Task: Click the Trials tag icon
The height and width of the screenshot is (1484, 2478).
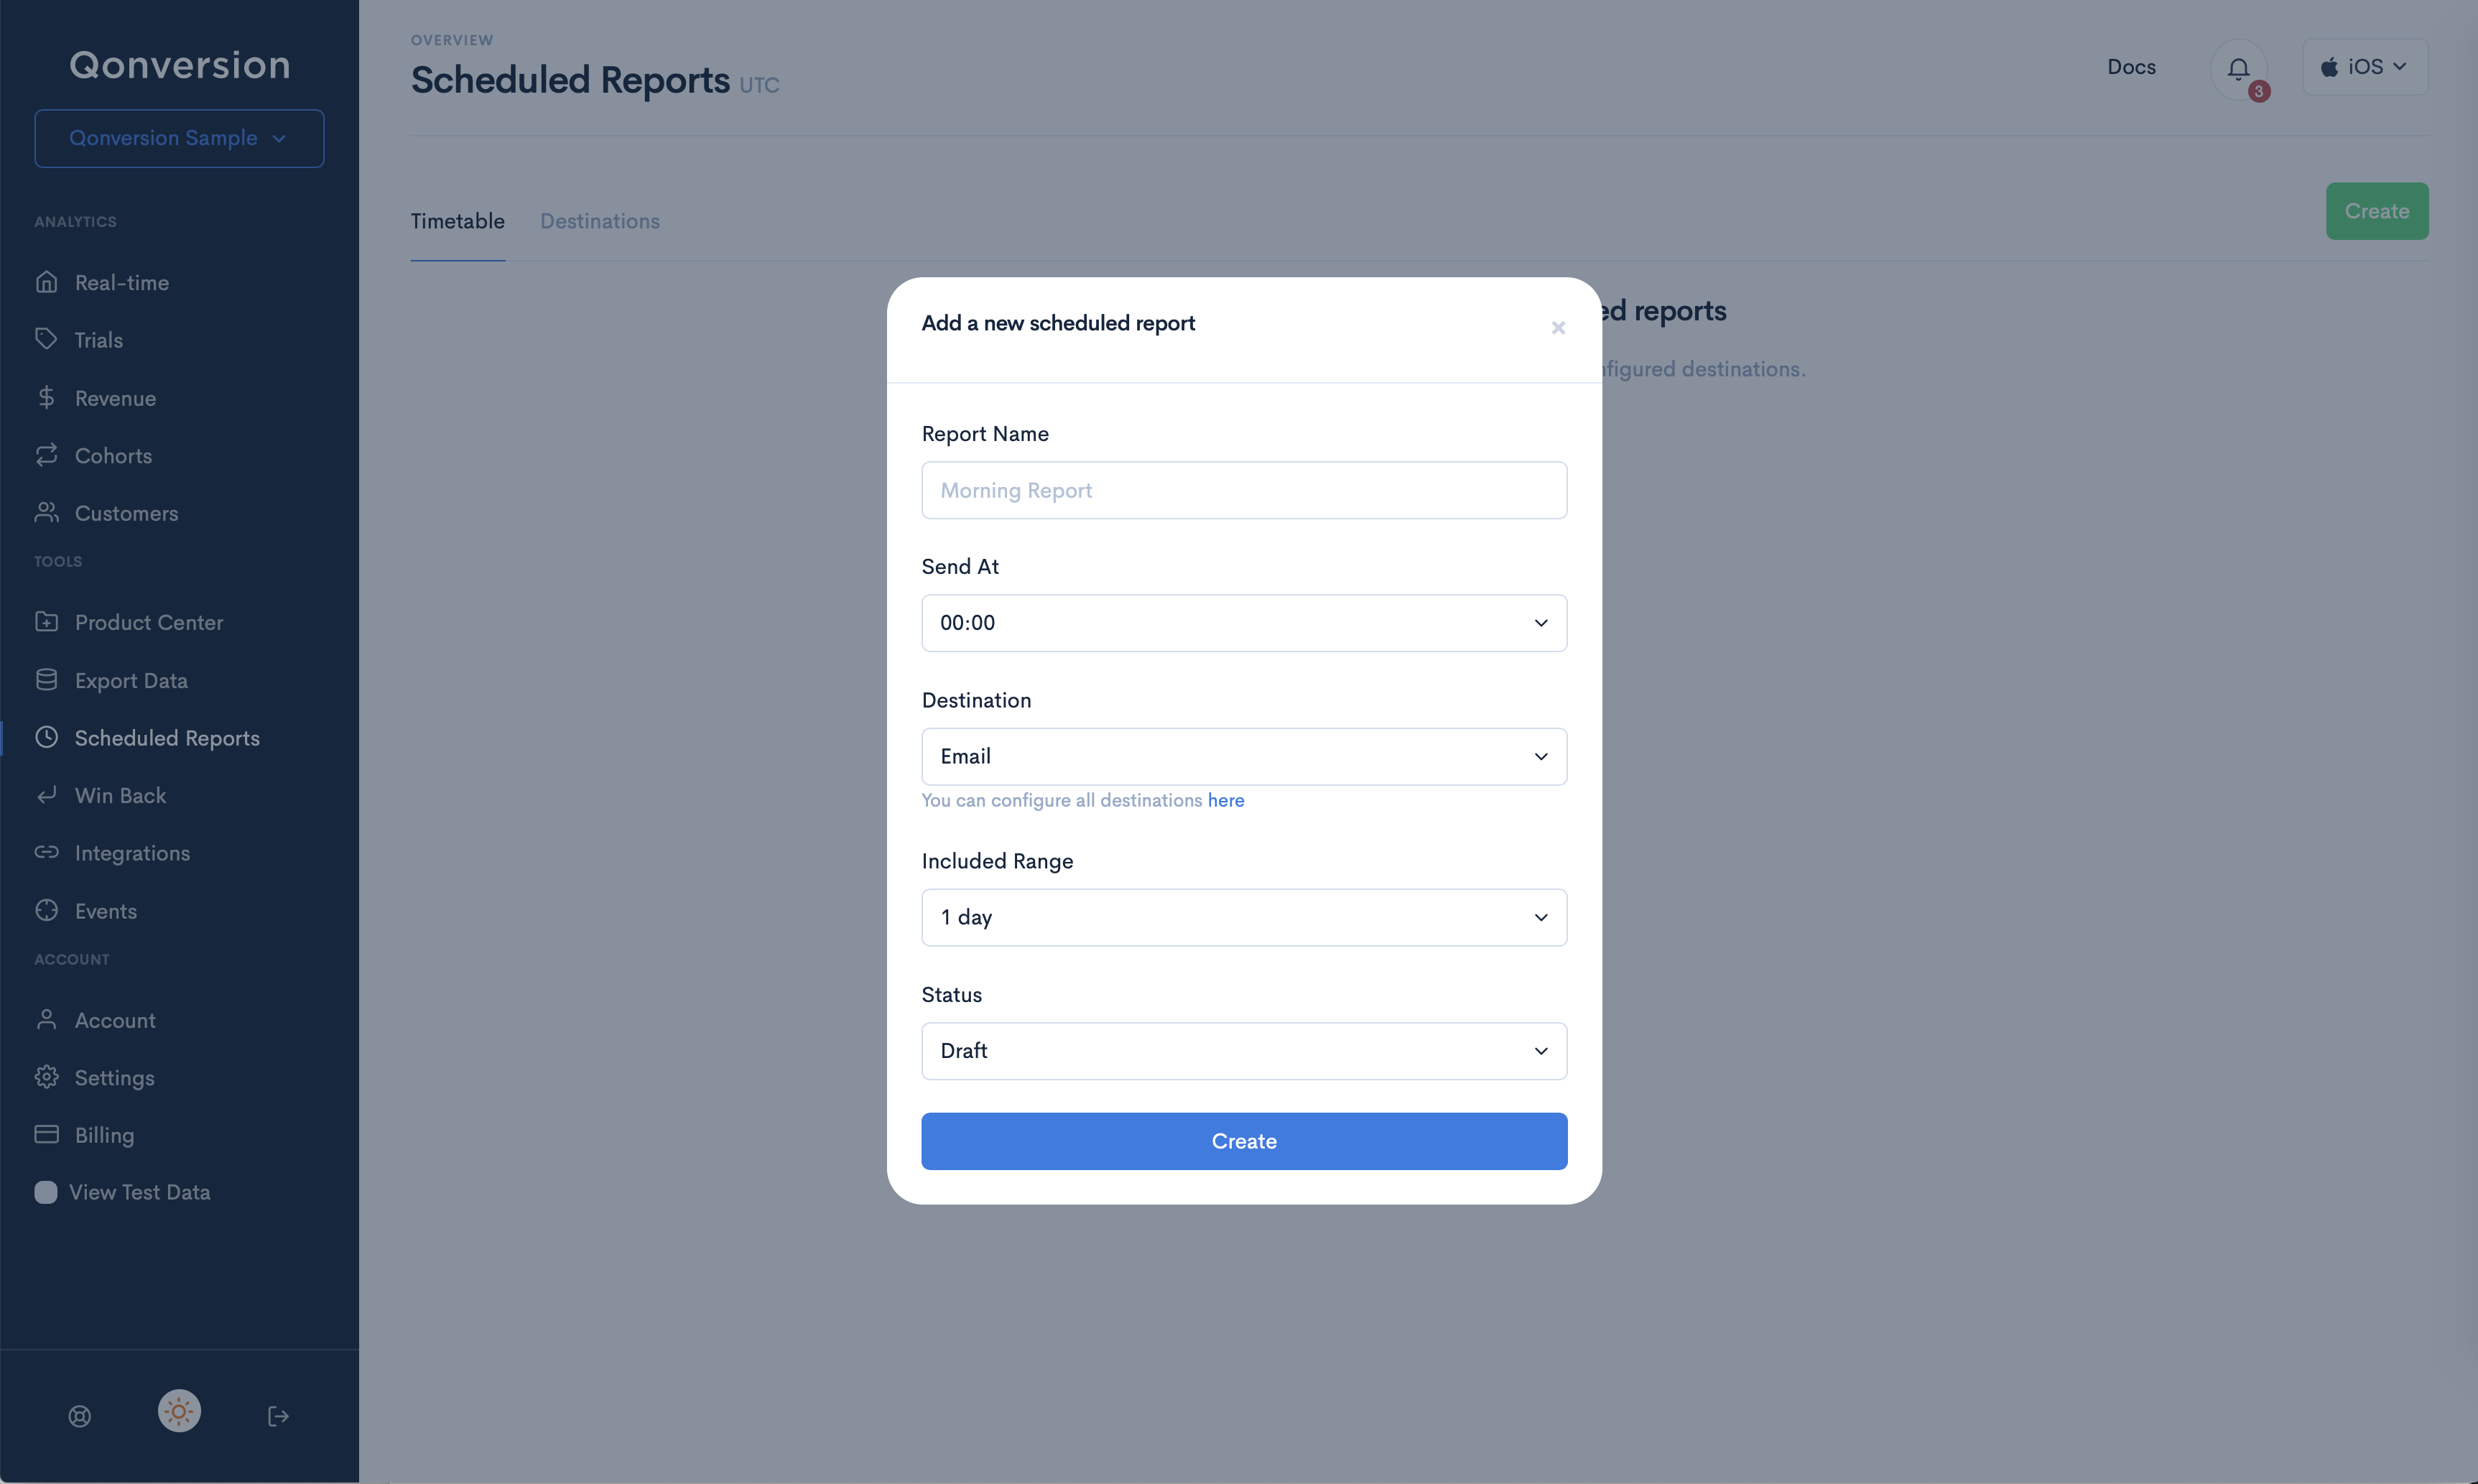Action: (x=46, y=339)
